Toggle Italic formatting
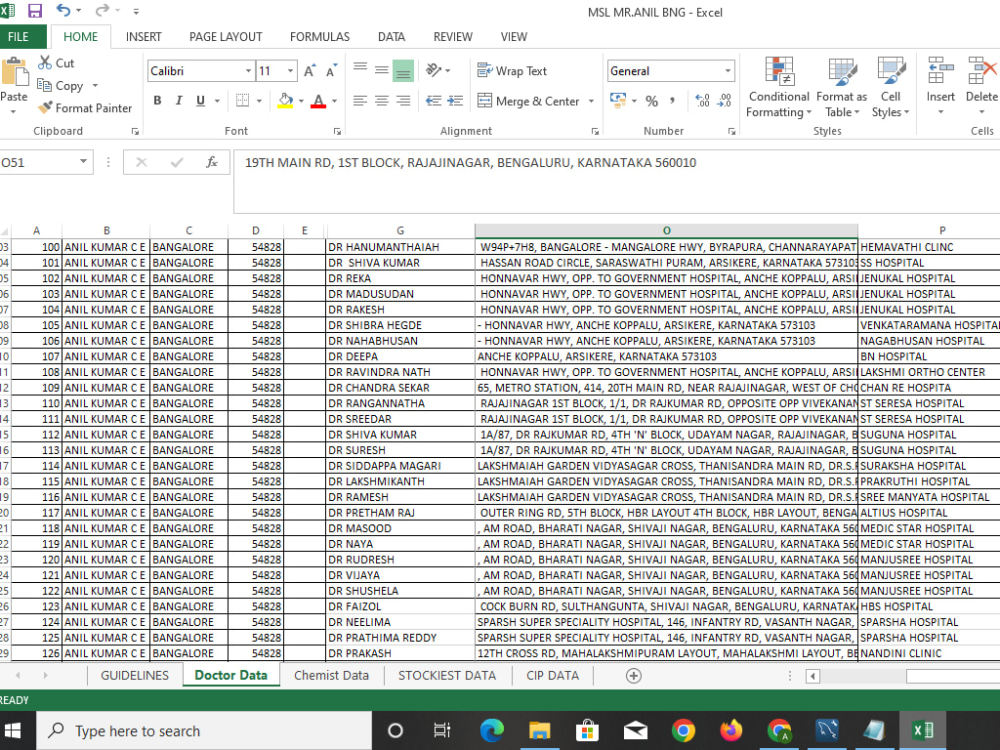The width and height of the screenshot is (1000, 750). coord(179,100)
